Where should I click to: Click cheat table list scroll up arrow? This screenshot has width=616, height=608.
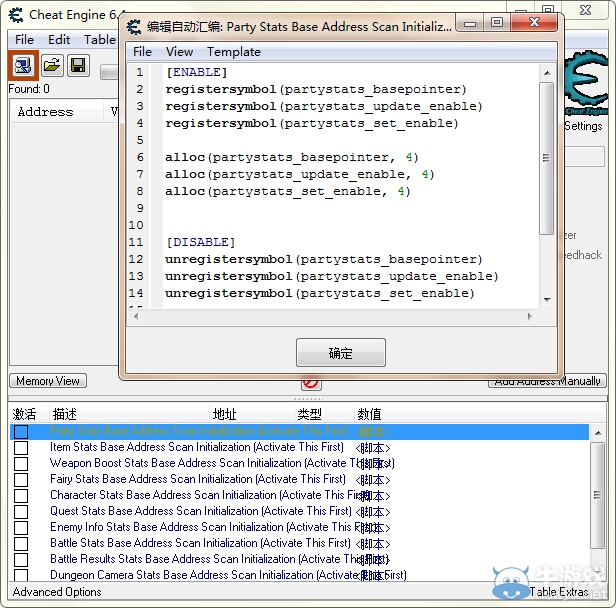[598, 433]
